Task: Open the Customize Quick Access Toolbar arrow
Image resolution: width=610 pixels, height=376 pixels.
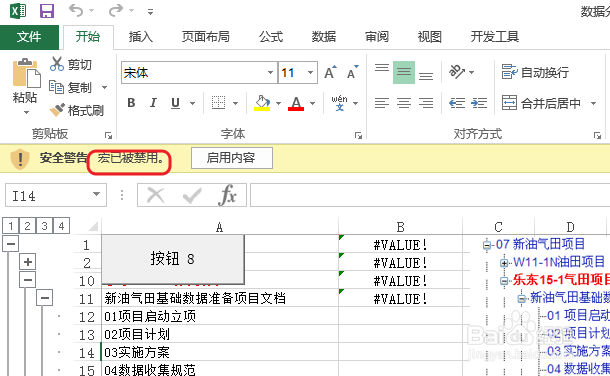Action: (150, 12)
